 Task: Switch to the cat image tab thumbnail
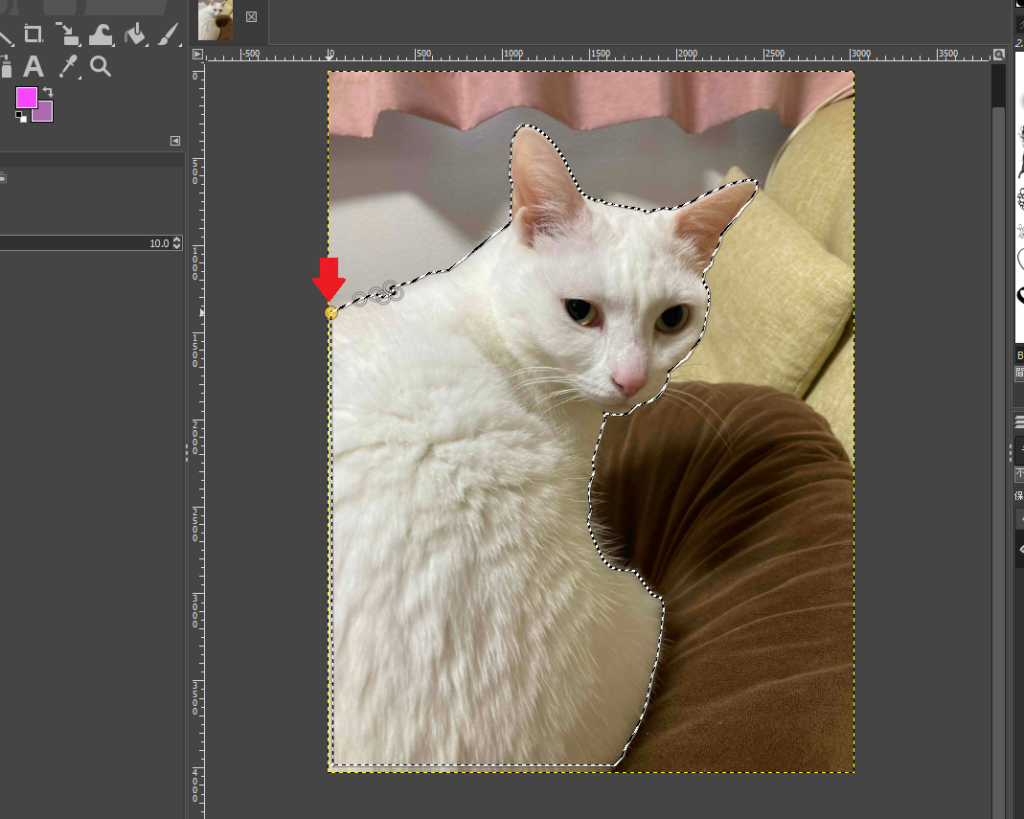pos(215,19)
